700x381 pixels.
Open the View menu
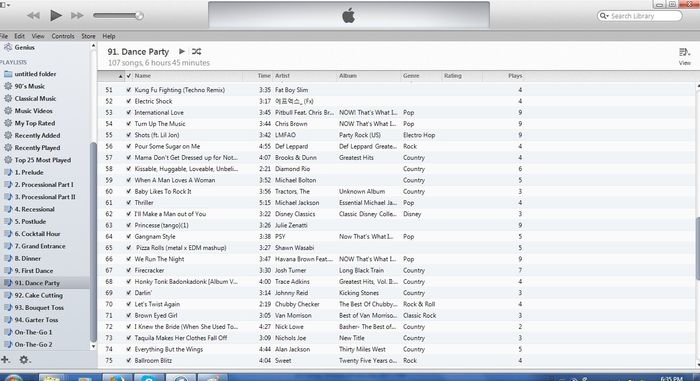pyautogui.click(x=38, y=36)
